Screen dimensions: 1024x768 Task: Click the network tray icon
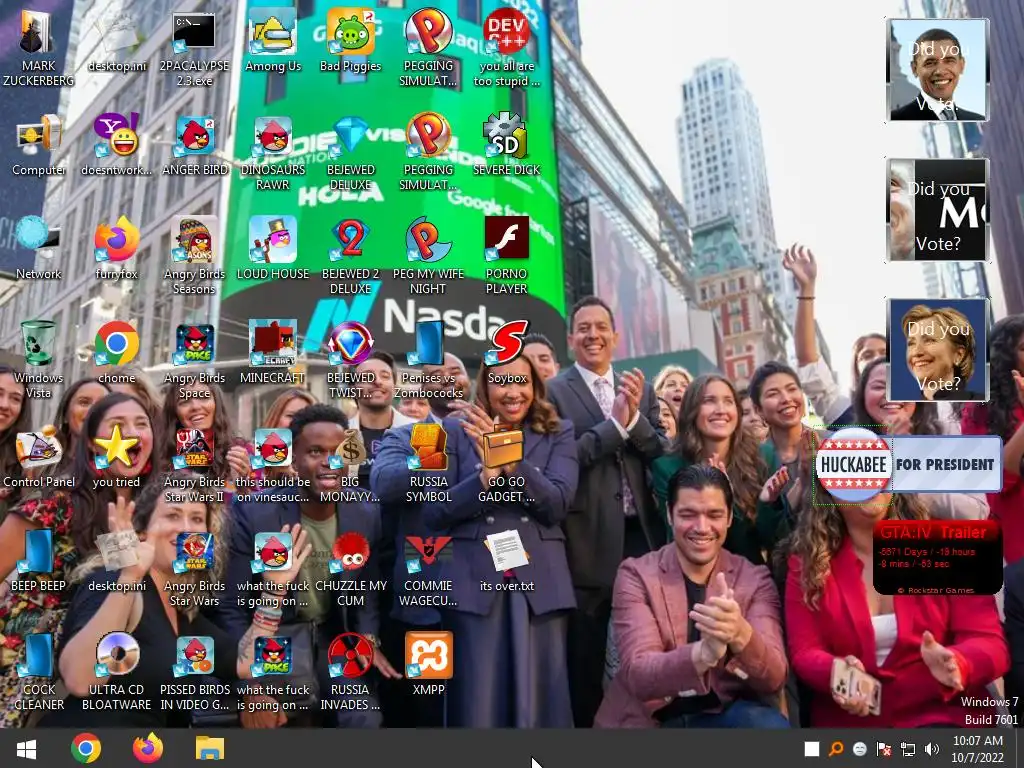click(908, 749)
